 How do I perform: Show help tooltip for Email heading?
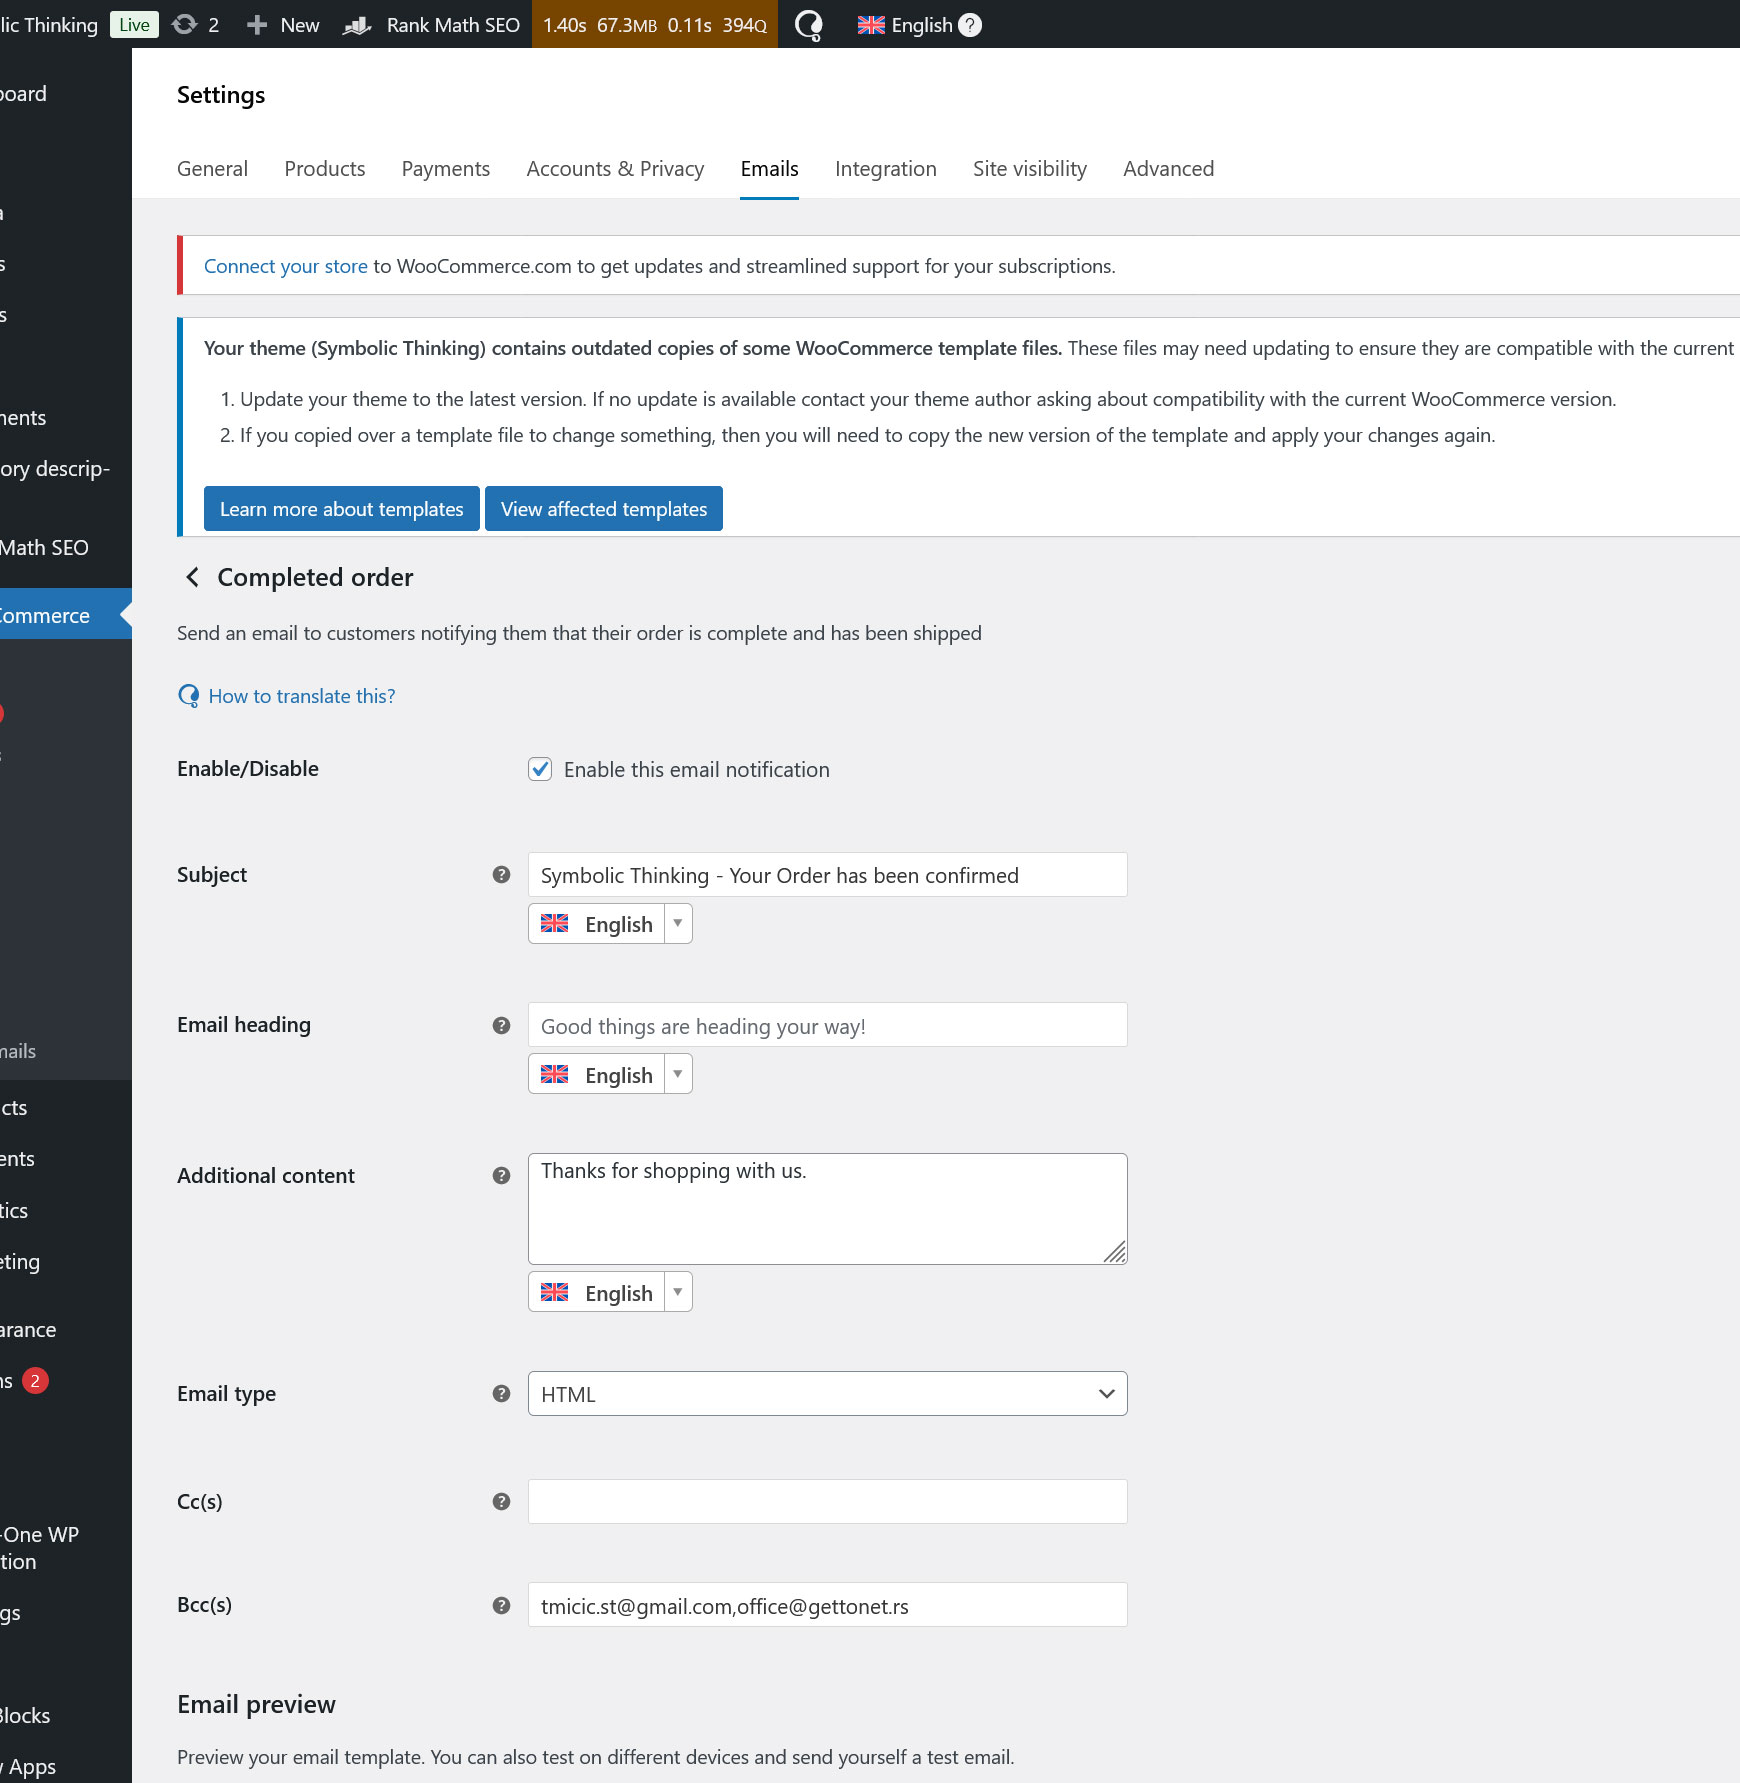click(502, 1025)
